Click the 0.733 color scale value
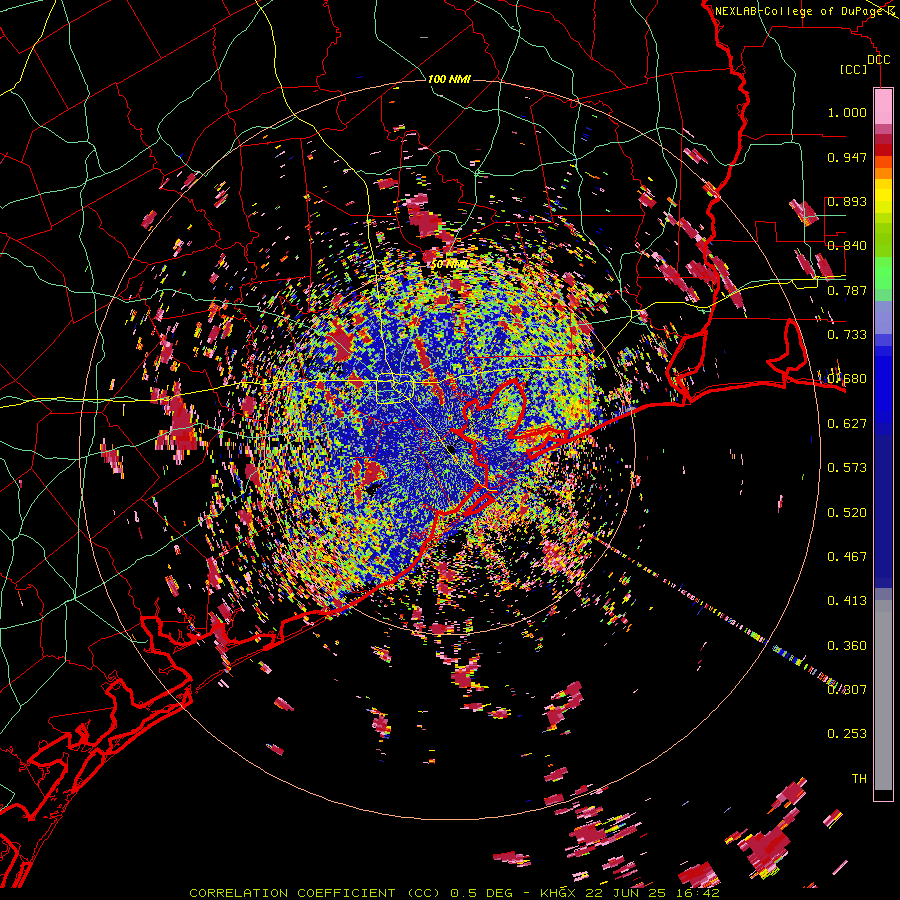The width and height of the screenshot is (900, 900). click(x=847, y=335)
